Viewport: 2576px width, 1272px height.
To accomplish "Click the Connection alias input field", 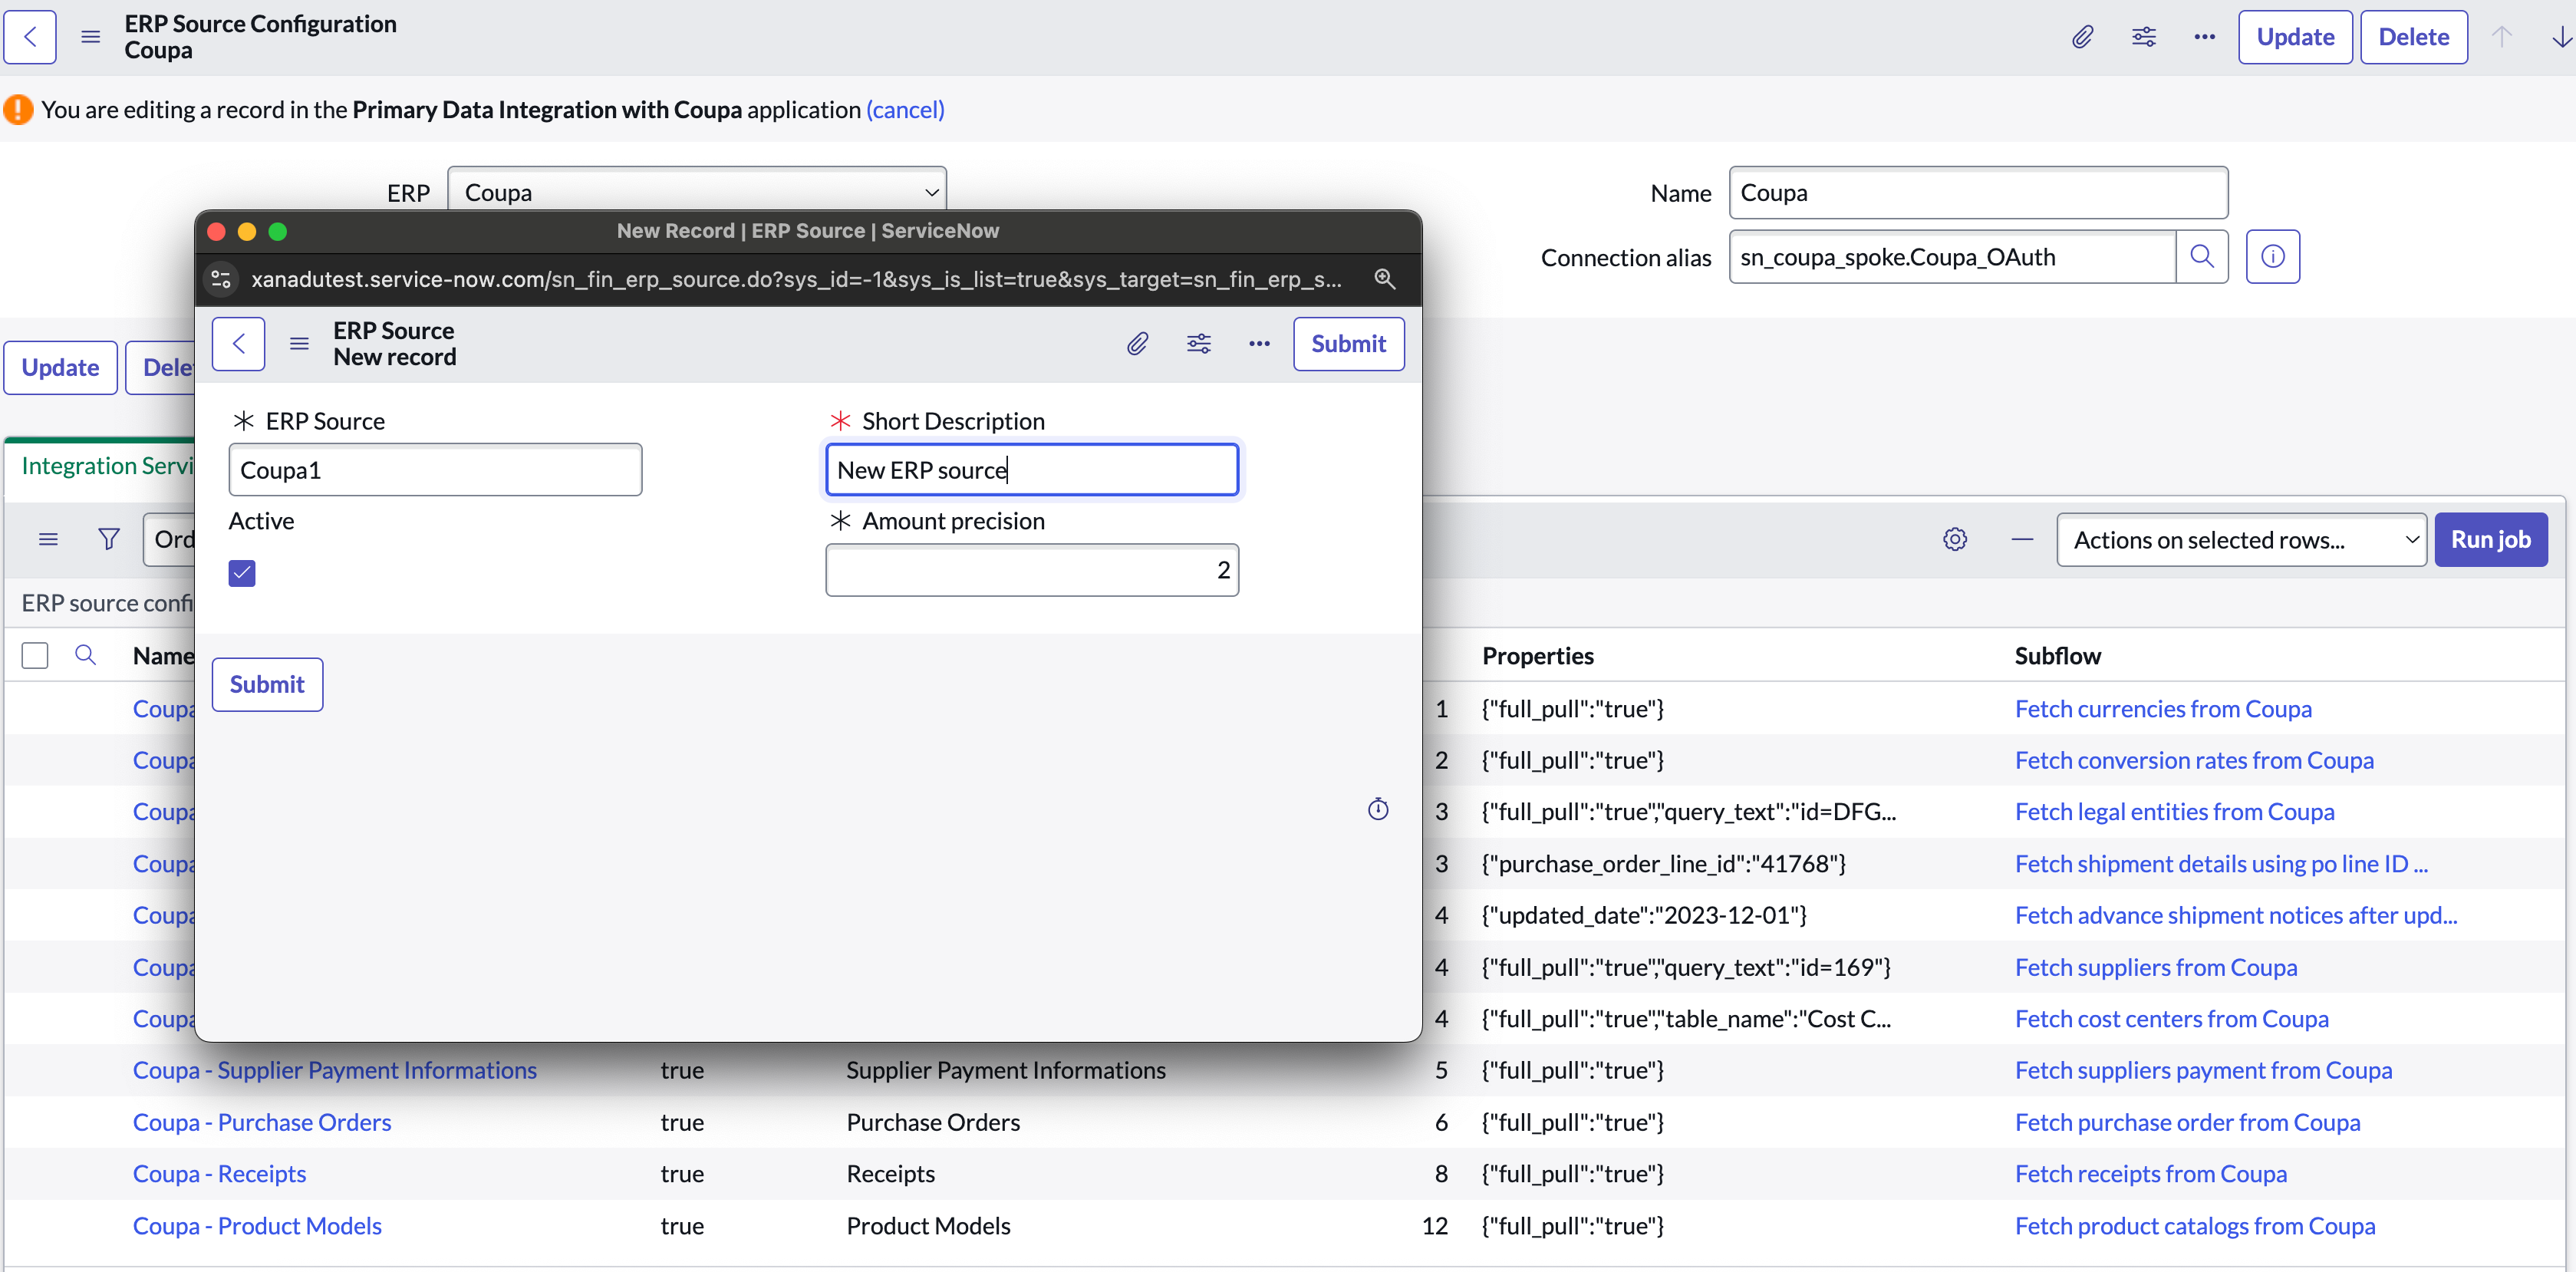I will click(1952, 257).
